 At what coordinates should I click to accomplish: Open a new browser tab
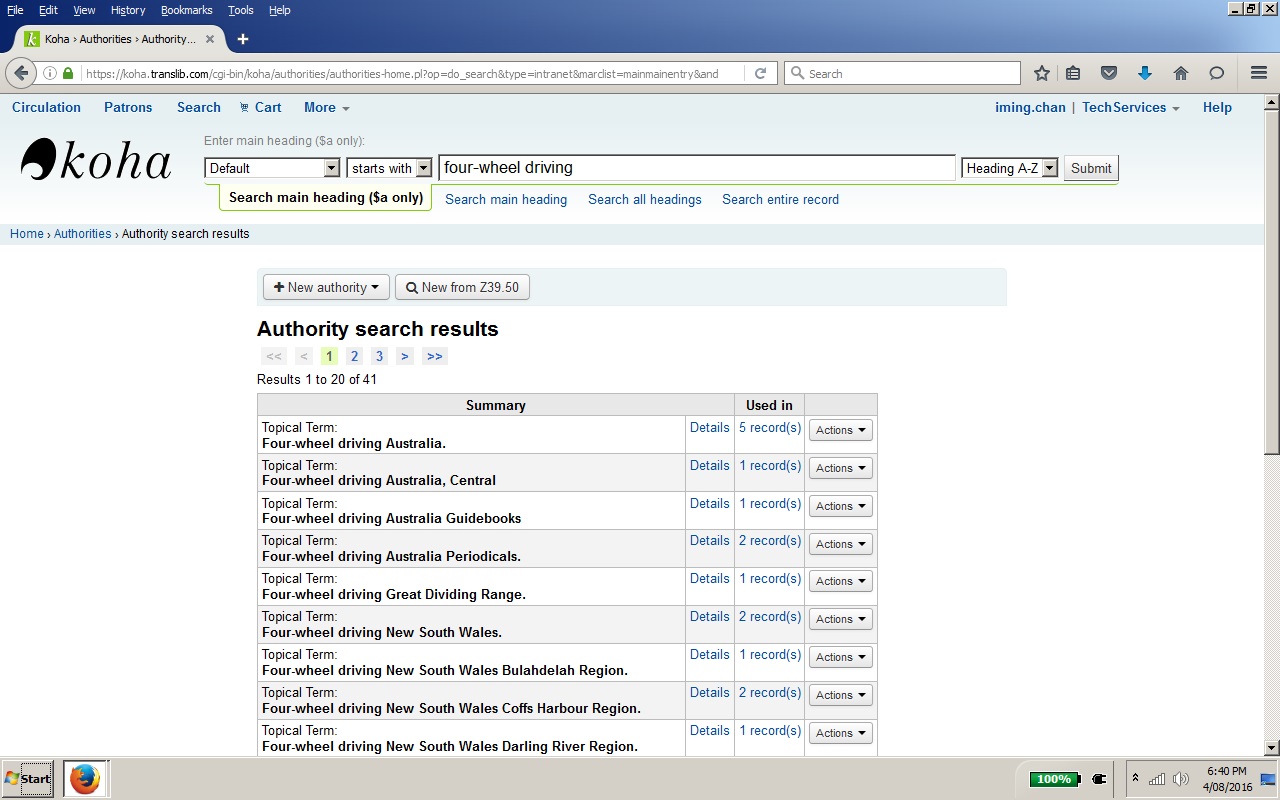click(x=242, y=39)
